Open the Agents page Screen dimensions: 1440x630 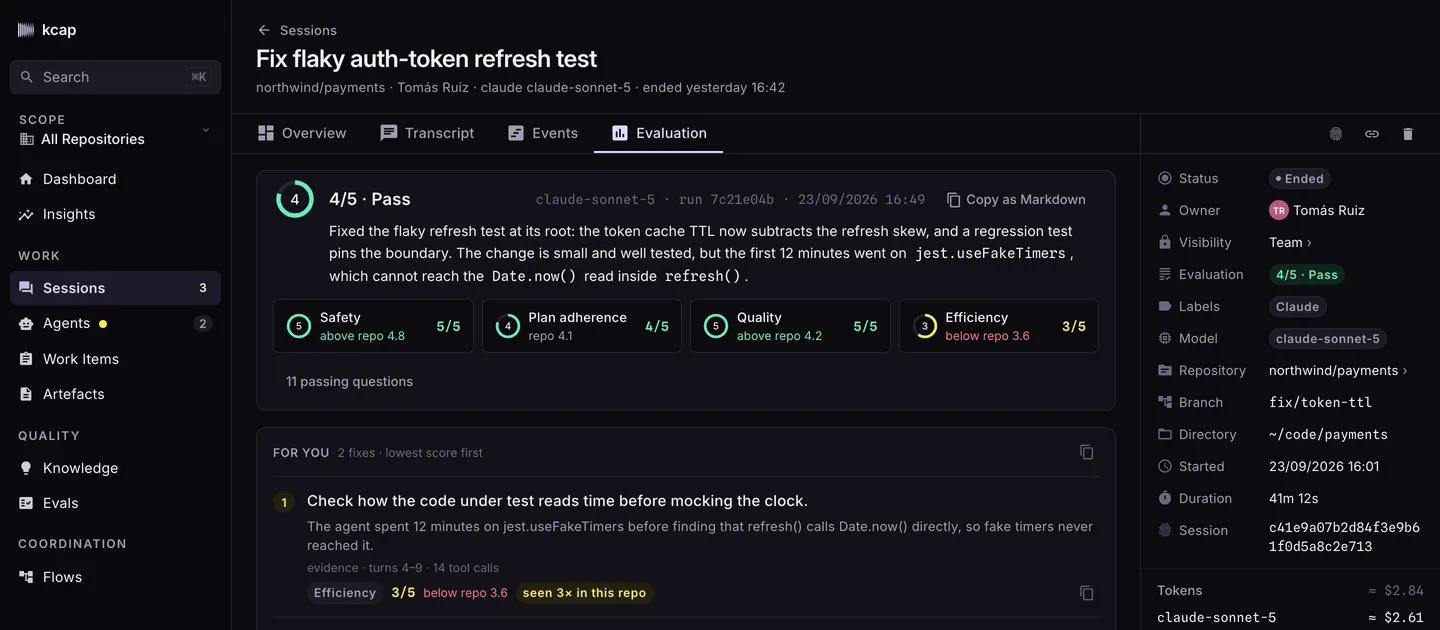point(115,323)
